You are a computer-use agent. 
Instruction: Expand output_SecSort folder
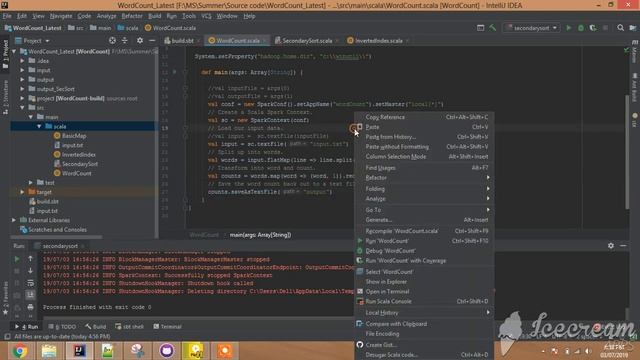(x=22, y=89)
